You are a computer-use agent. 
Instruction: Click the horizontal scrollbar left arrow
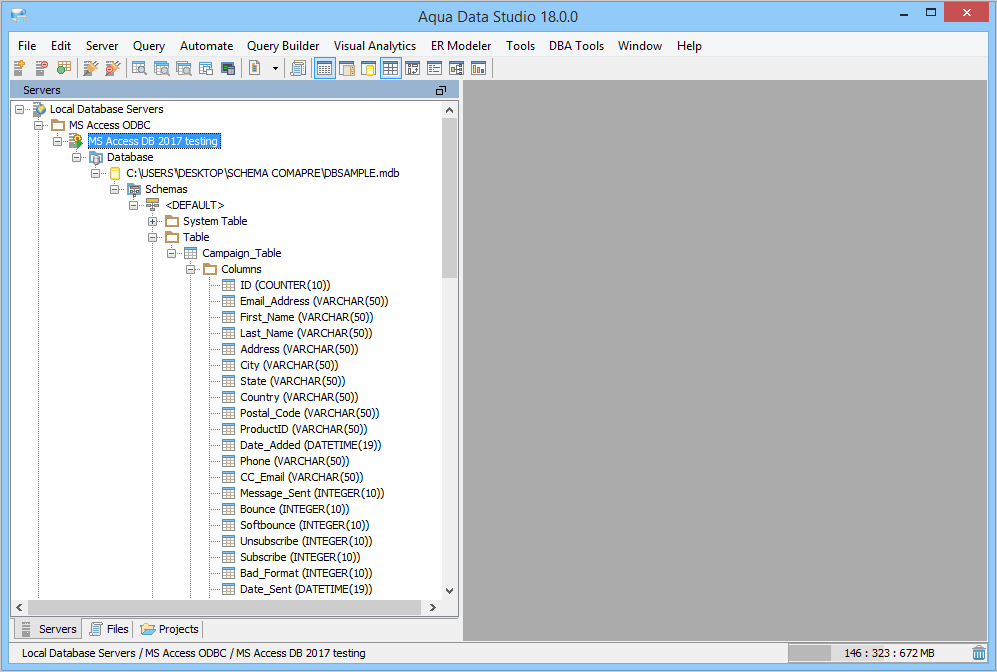point(19,608)
